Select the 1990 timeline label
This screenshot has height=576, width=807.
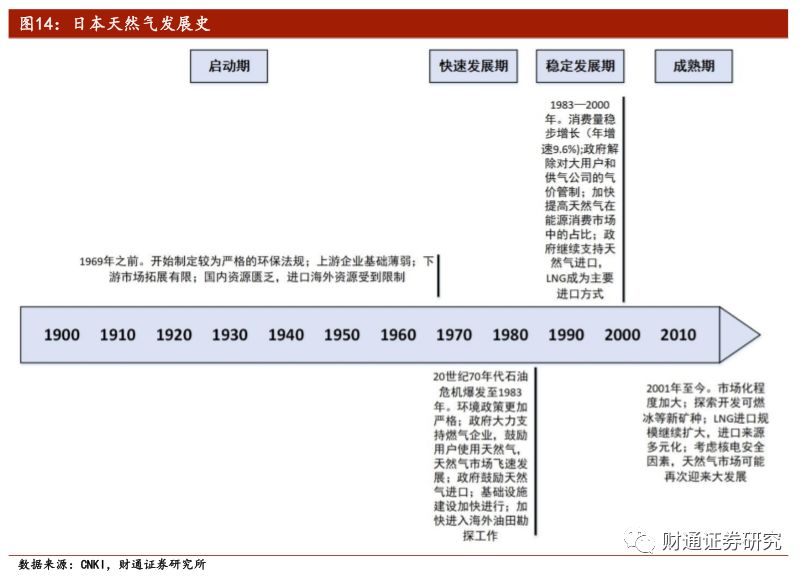(x=567, y=335)
